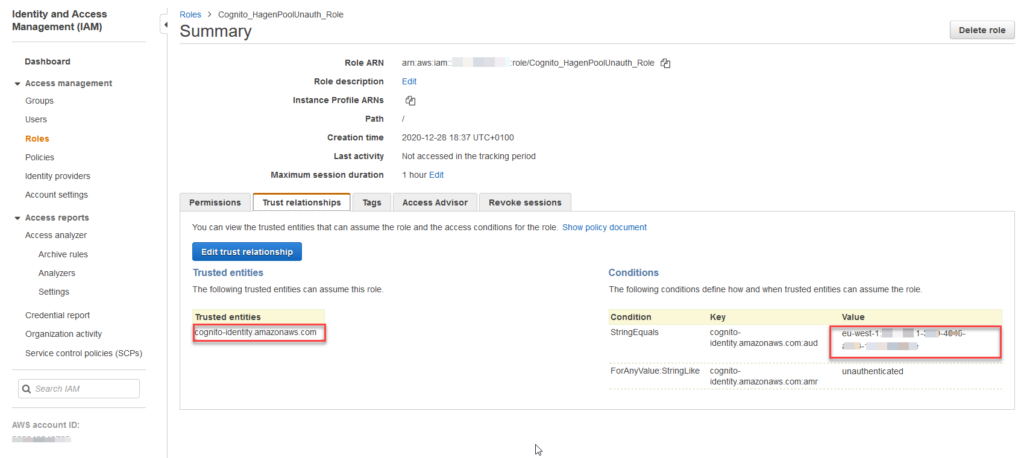Edit the maximum session duration
Viewport: 1024px width, 458px height.
436,174
